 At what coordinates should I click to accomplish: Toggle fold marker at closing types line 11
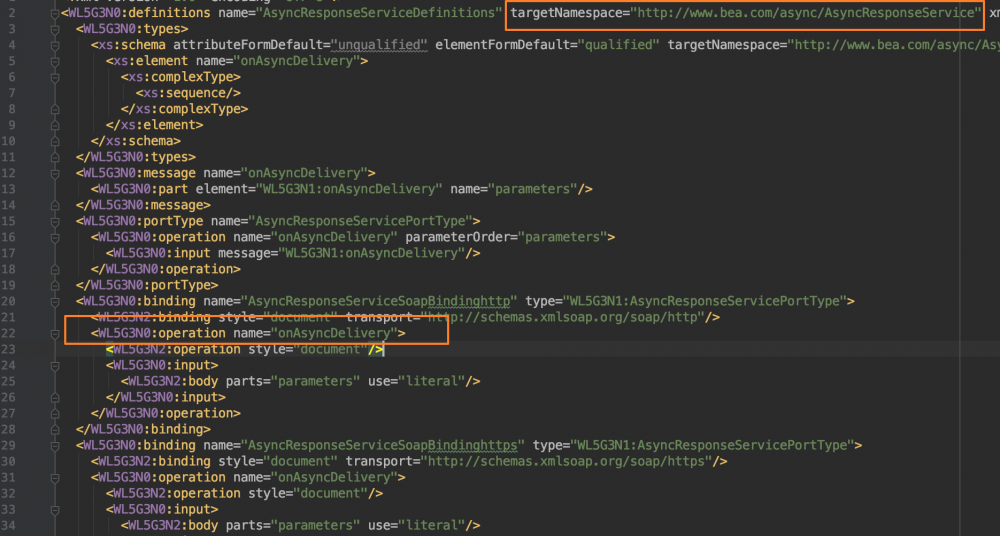(55, 157)
